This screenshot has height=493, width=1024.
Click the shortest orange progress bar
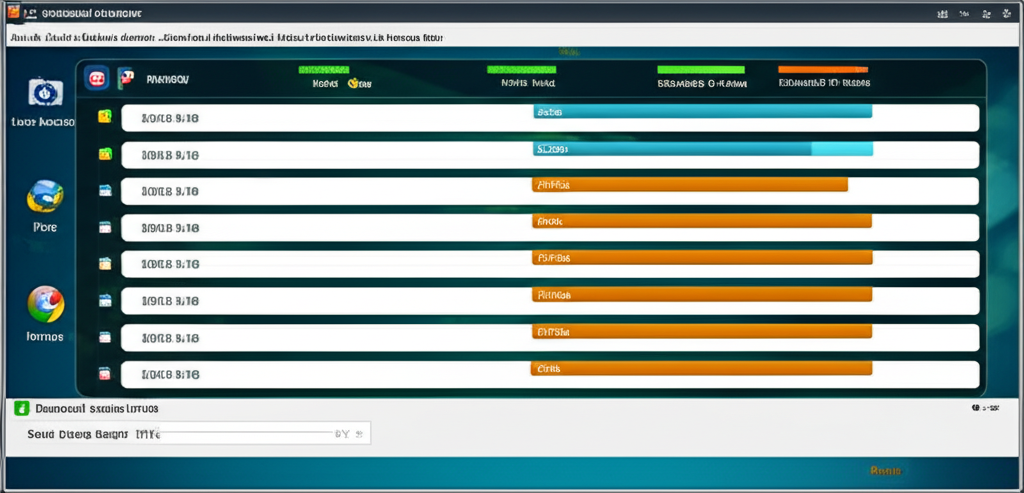click(690, 185)
